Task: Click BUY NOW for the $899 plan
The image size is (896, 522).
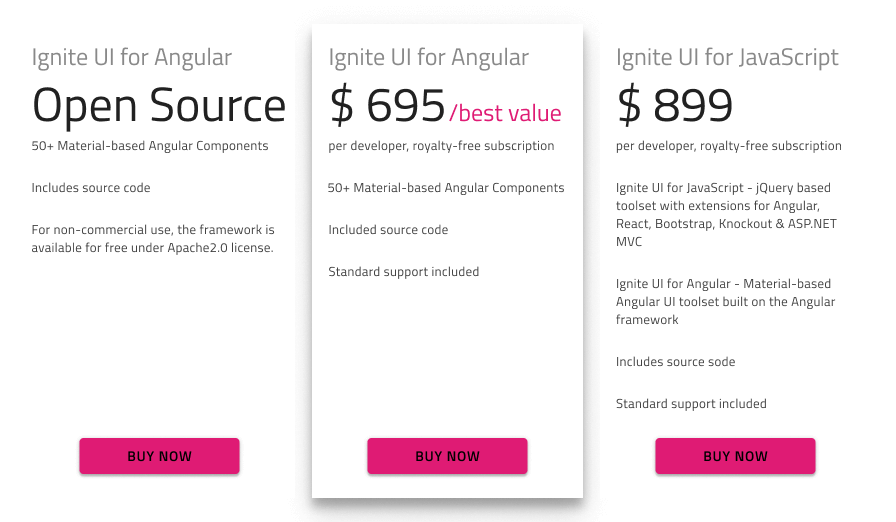Action: (735, 456)
